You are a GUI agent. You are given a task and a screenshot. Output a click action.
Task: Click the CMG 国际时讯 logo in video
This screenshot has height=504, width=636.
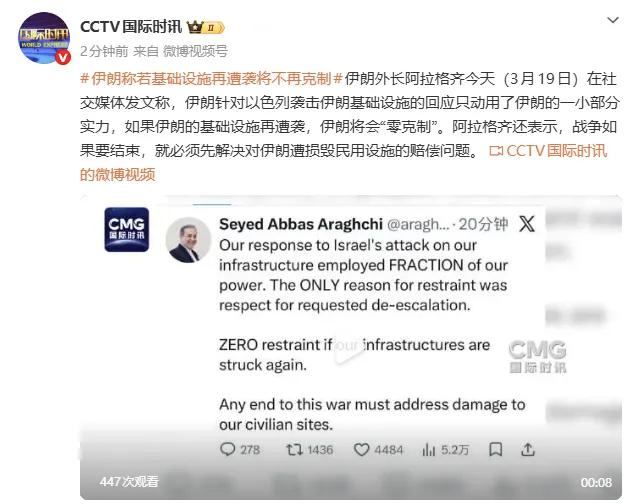127,229
